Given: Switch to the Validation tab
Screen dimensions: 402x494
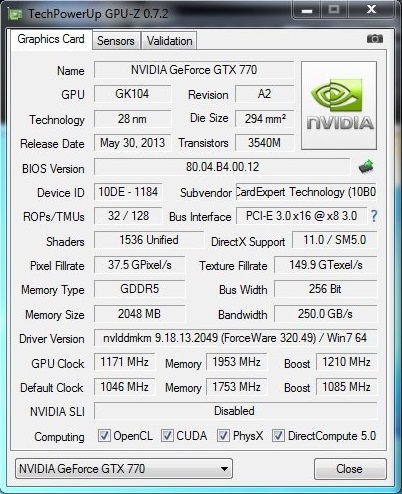Looking at the screenshot, I should [x=169, y=41].
